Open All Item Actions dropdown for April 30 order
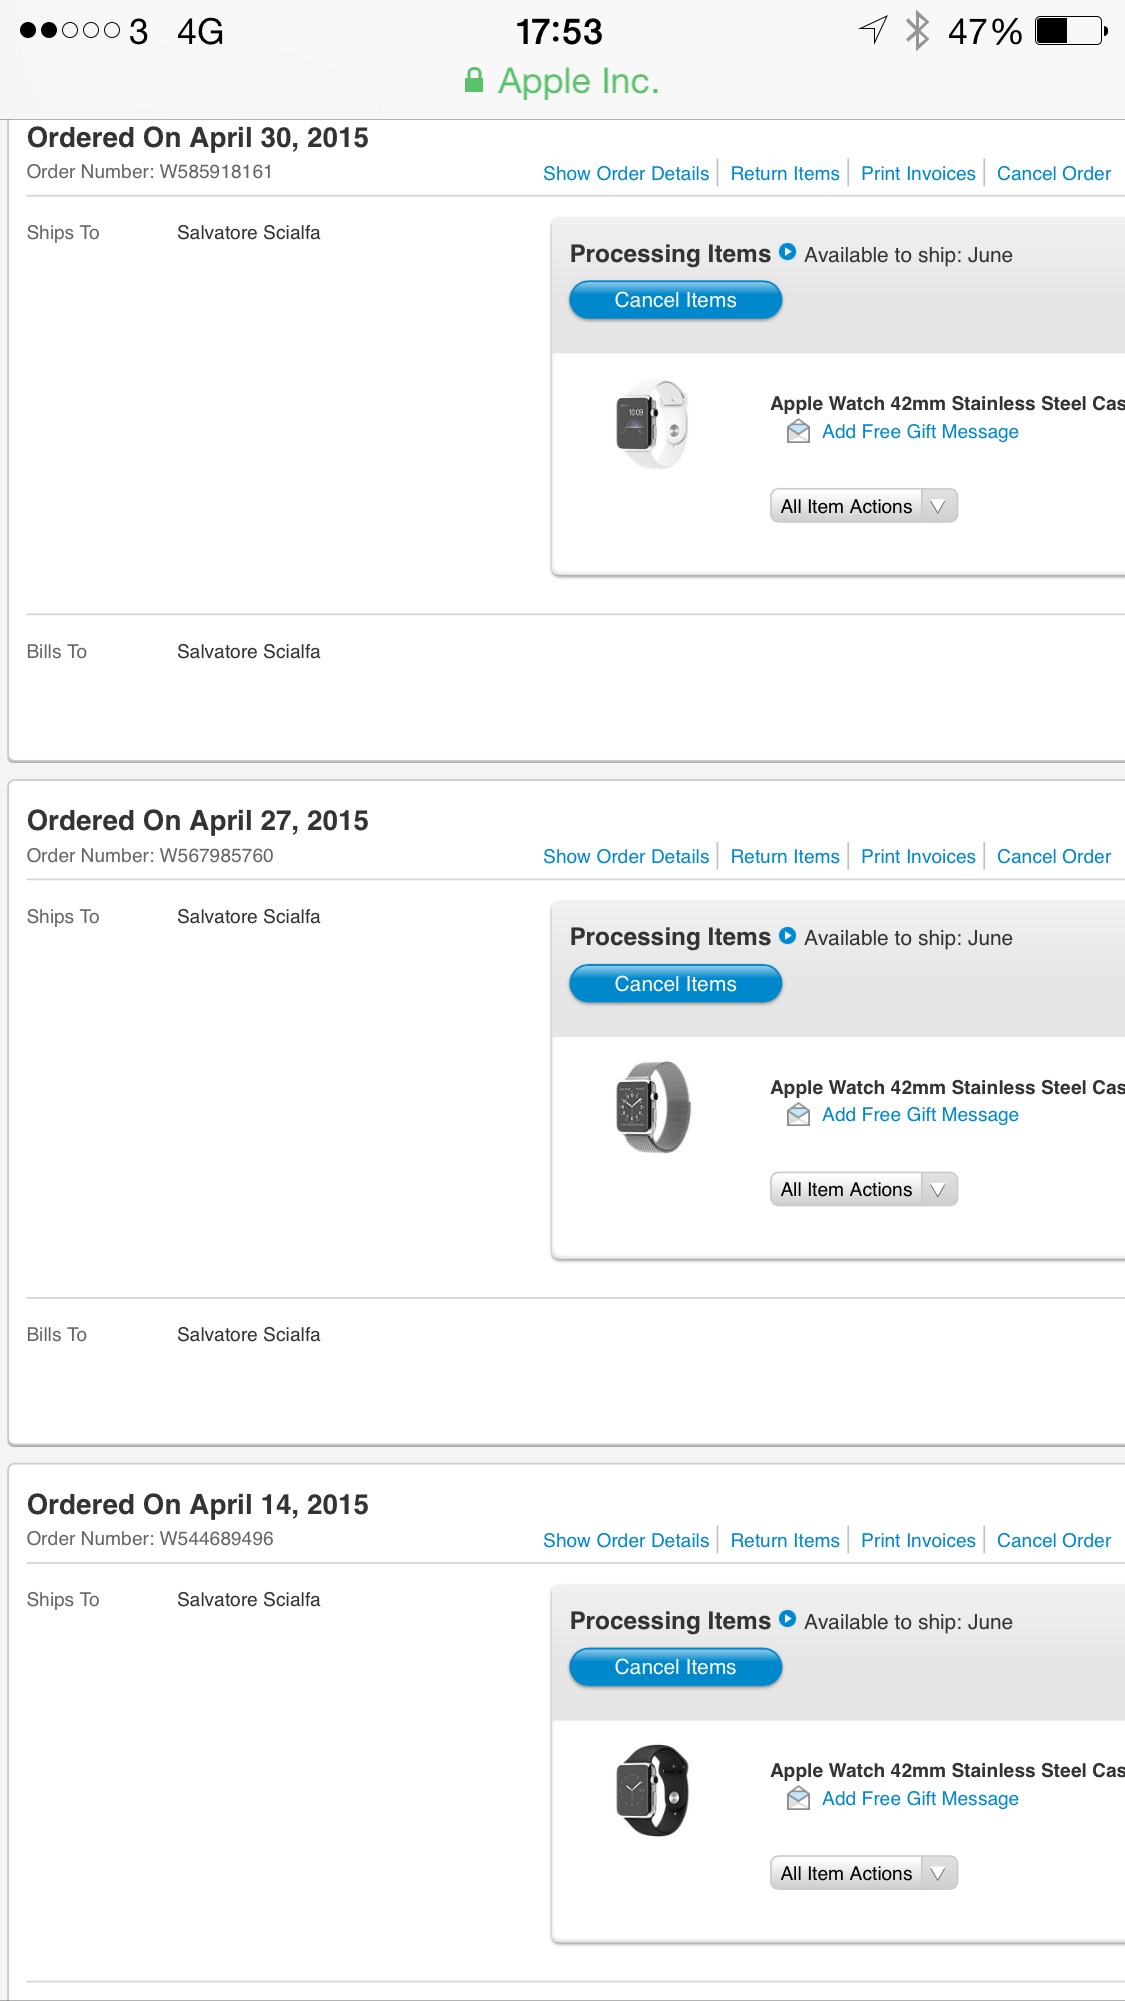 click(x=863, y=506)
